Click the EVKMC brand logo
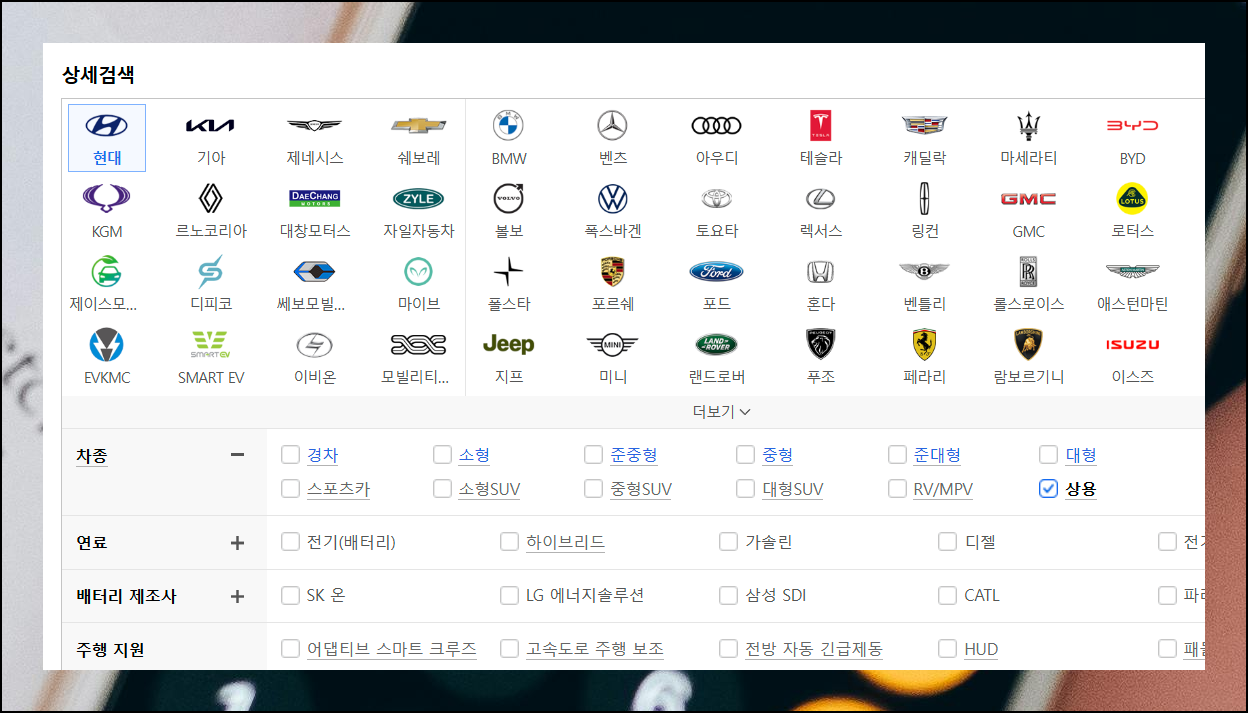This screenshot has width=1248, height=713. click(107, 345)
